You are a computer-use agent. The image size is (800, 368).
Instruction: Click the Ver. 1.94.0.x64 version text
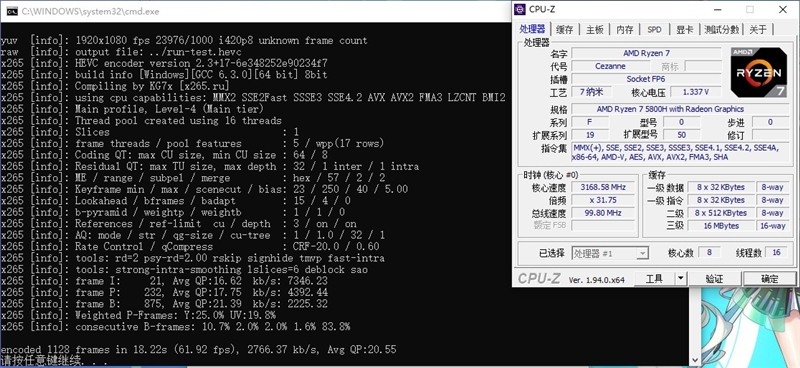point(596,280)
